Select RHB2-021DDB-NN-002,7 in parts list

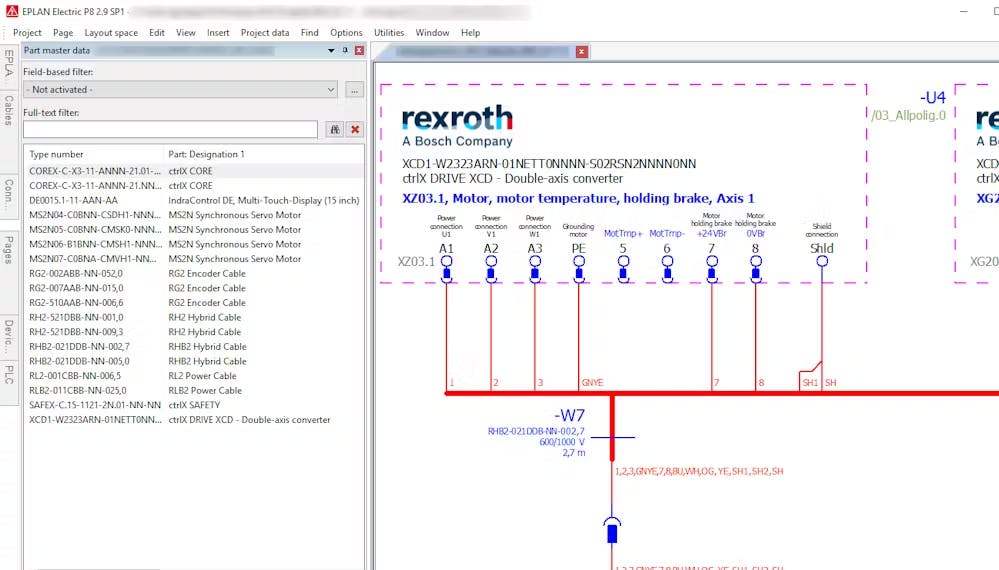[x=194, y=346]
